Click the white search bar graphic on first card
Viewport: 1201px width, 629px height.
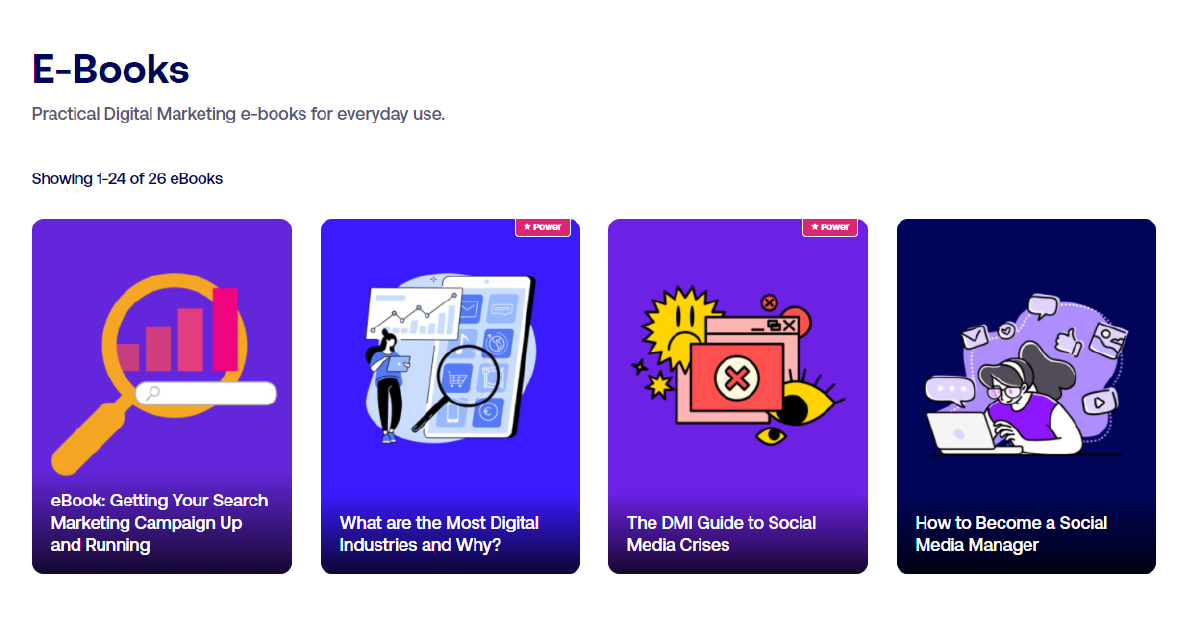pyautogui.click(x=206, y=393)
